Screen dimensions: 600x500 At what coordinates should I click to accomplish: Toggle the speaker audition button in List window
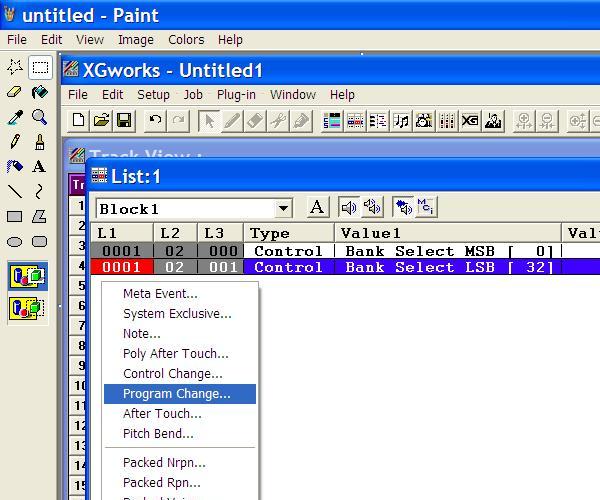point(349,208)
